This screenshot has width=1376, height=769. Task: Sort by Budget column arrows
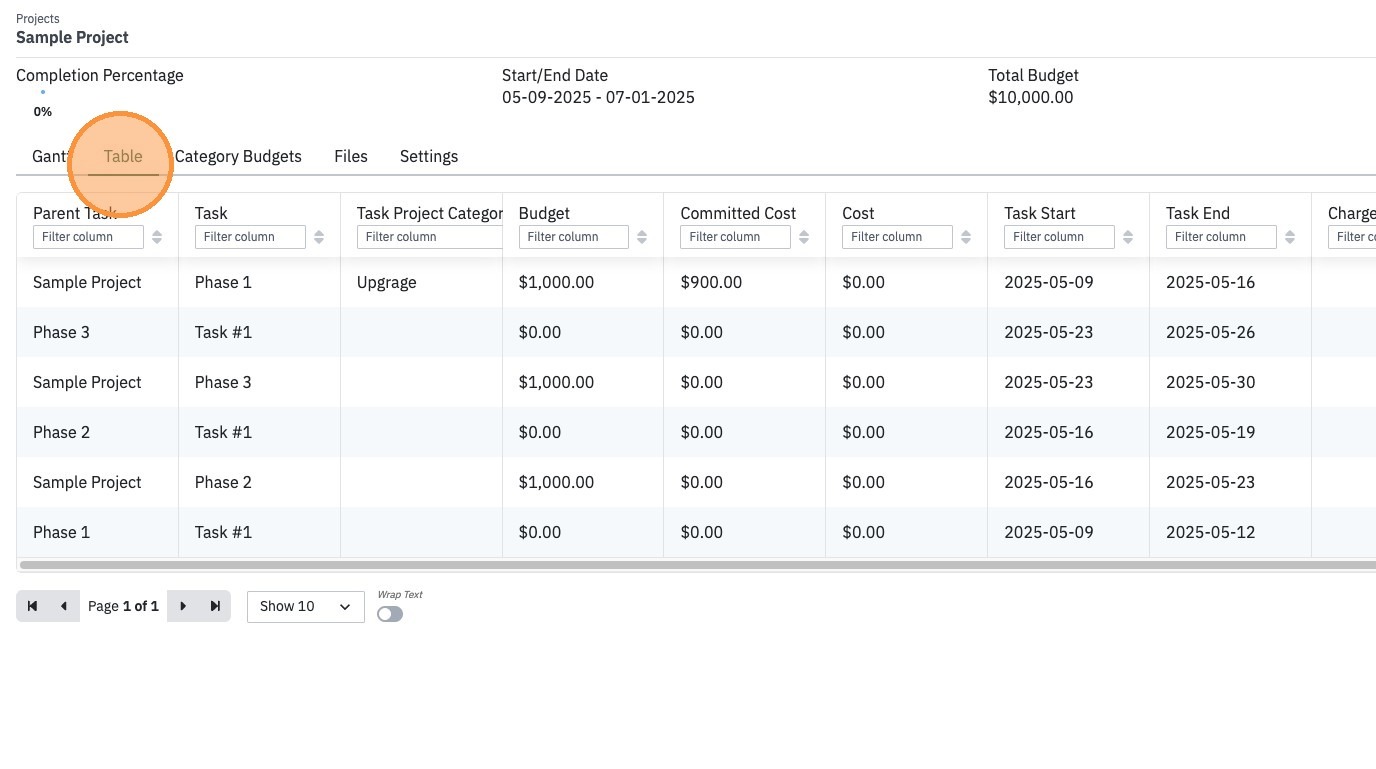tap(642, 237)
